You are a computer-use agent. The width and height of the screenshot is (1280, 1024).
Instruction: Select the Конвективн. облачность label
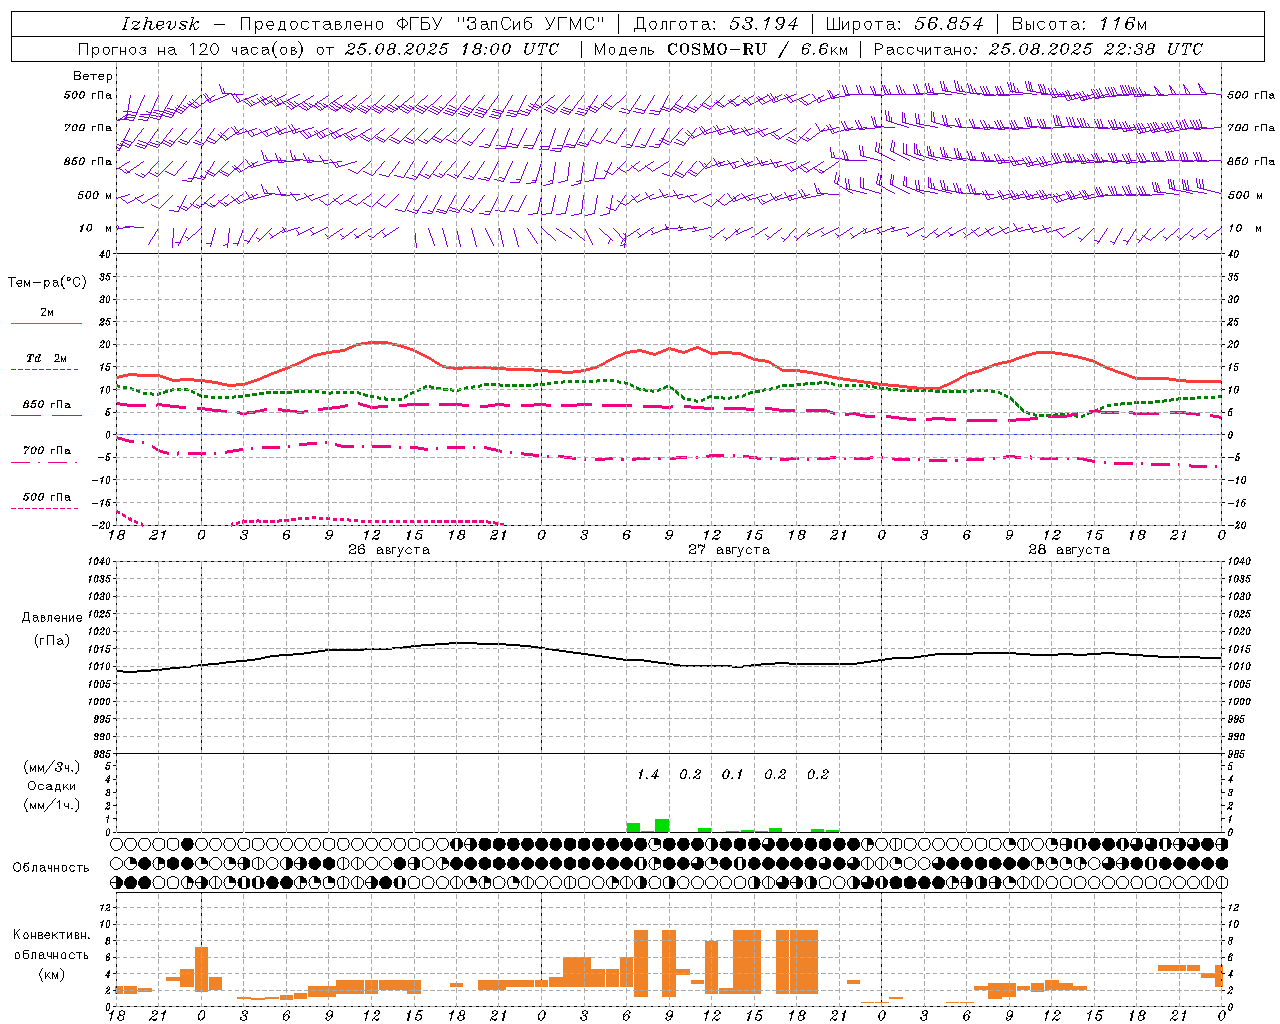51,945
